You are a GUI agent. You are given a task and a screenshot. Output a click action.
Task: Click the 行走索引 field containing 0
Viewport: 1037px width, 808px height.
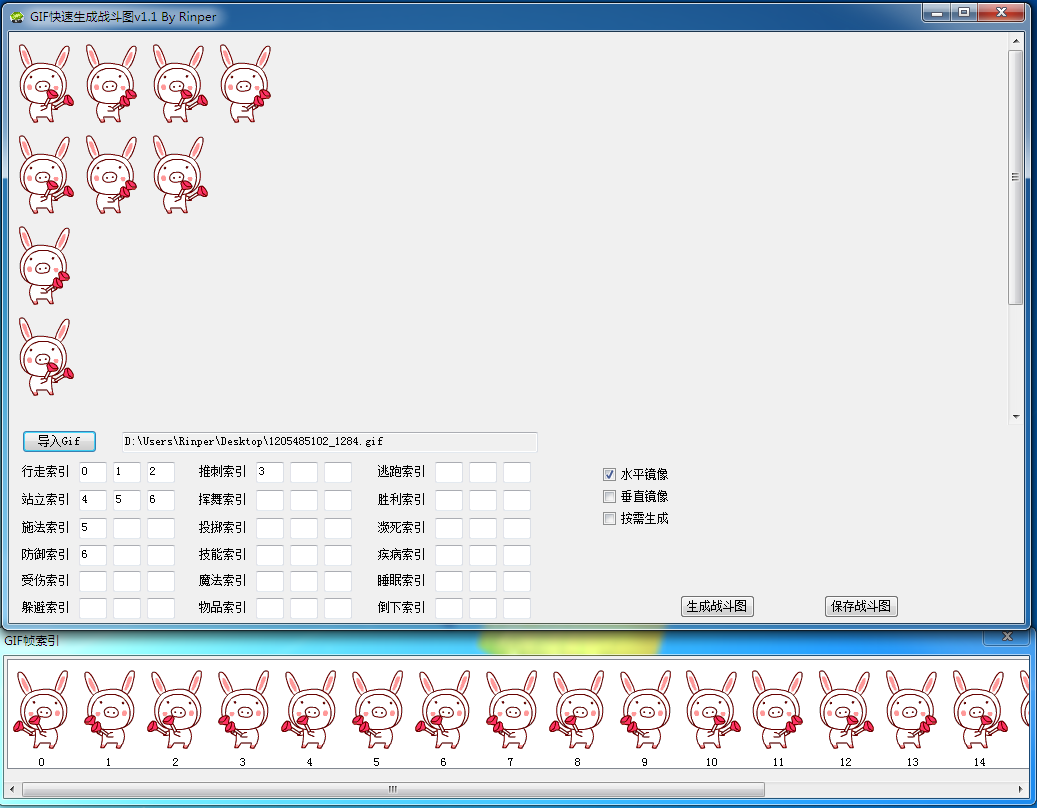(x=93, y=472)
